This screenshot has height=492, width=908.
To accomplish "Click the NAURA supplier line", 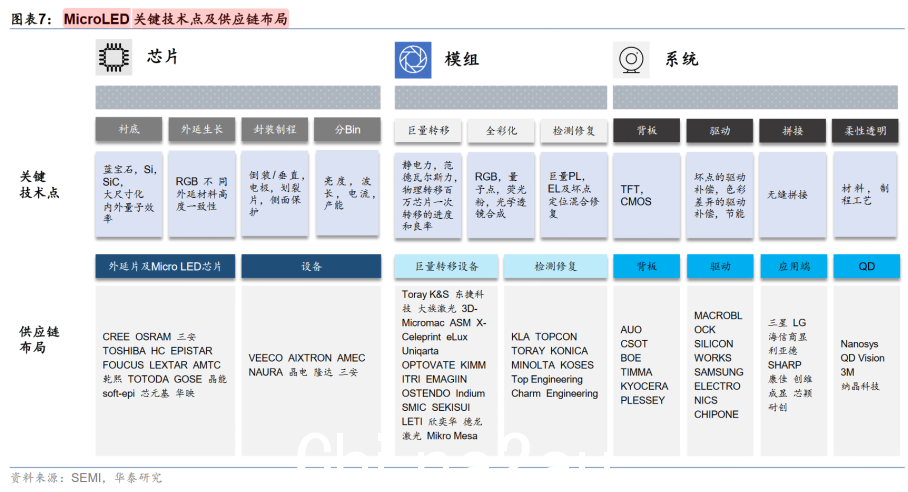I will point(303,372).
